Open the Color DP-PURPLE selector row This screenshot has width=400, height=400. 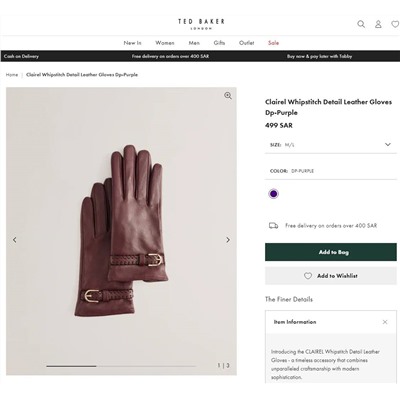point(331,171)
